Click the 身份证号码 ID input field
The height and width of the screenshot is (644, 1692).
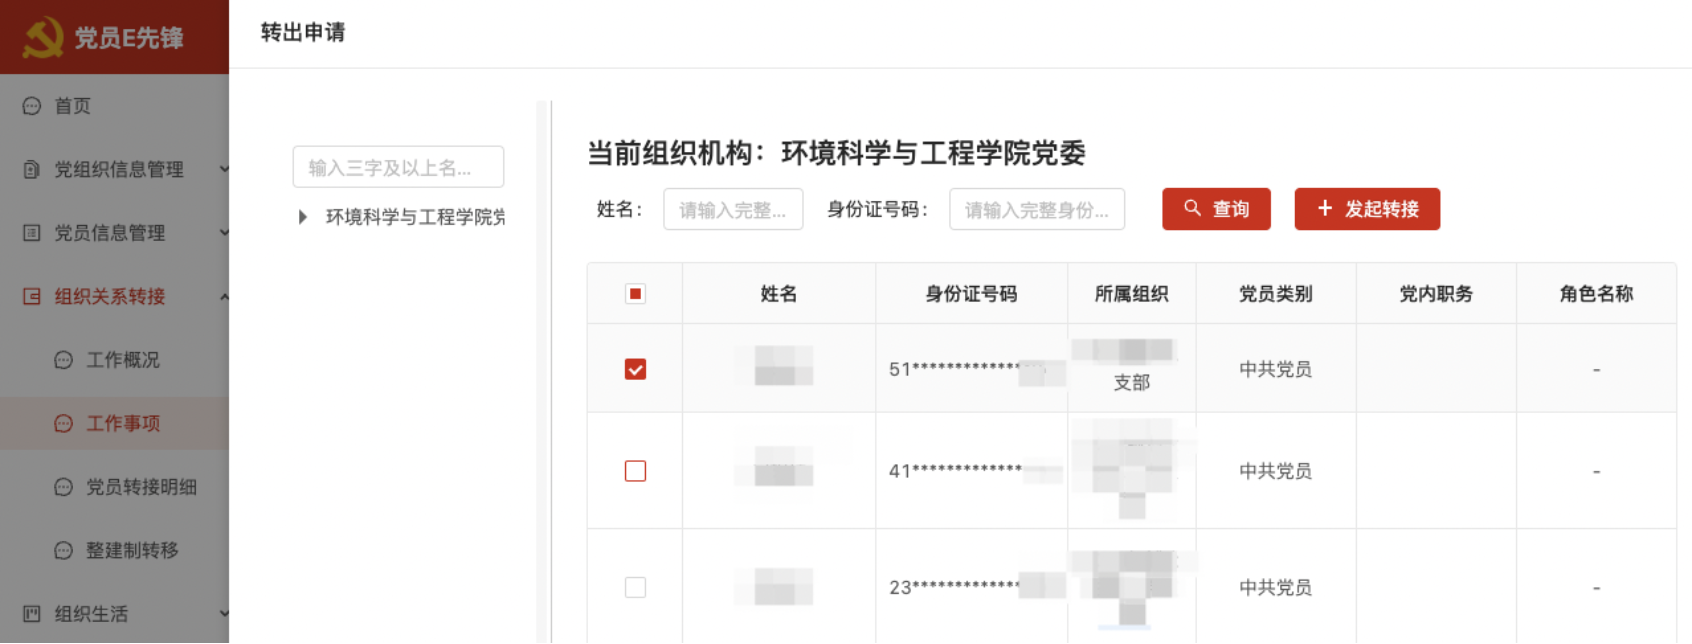coord(1036,210)
